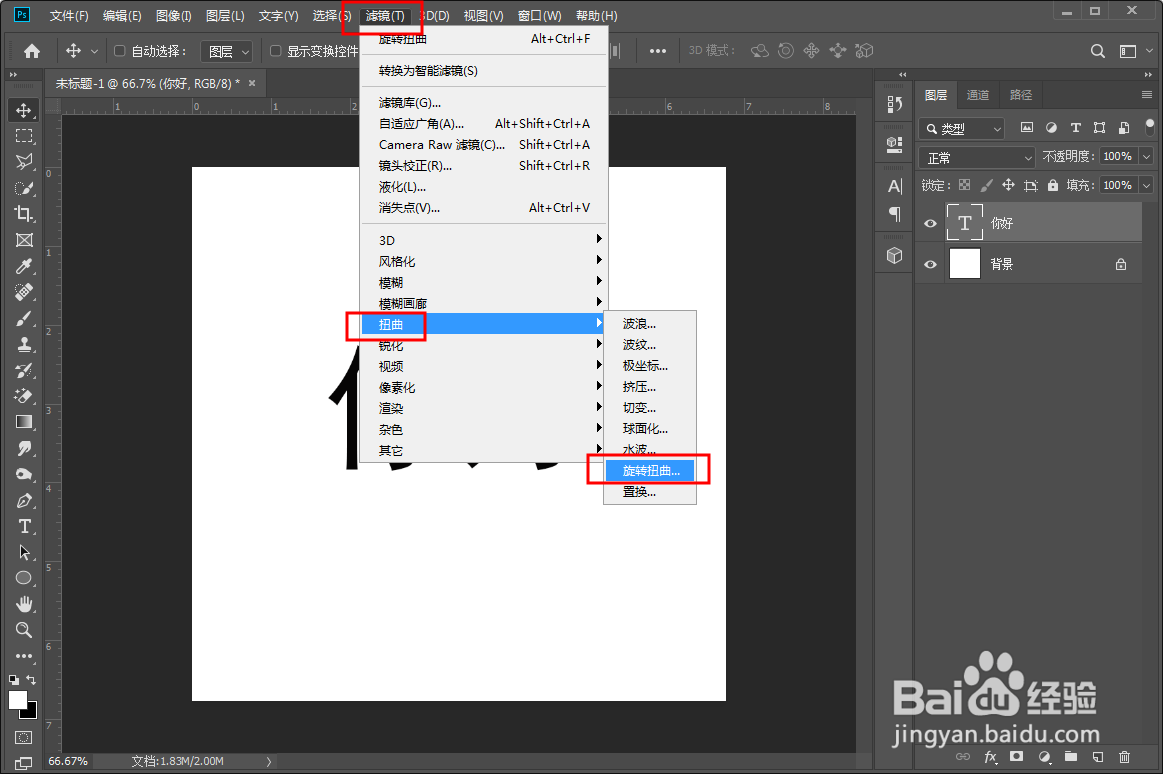Add a layer style via fx icon
Viewport: 1163px width, 774px height.
coord(990,757)
